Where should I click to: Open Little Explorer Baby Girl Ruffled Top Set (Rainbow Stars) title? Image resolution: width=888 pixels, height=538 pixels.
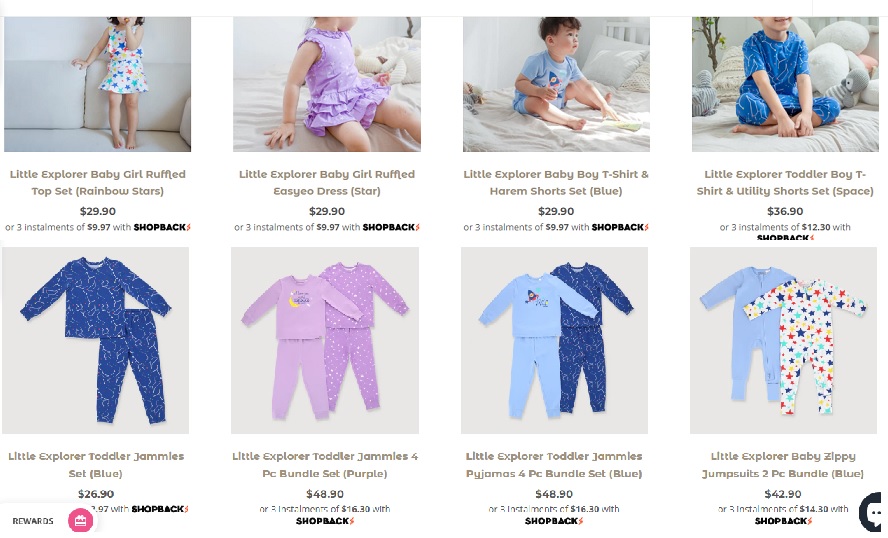tap(97, 182)
